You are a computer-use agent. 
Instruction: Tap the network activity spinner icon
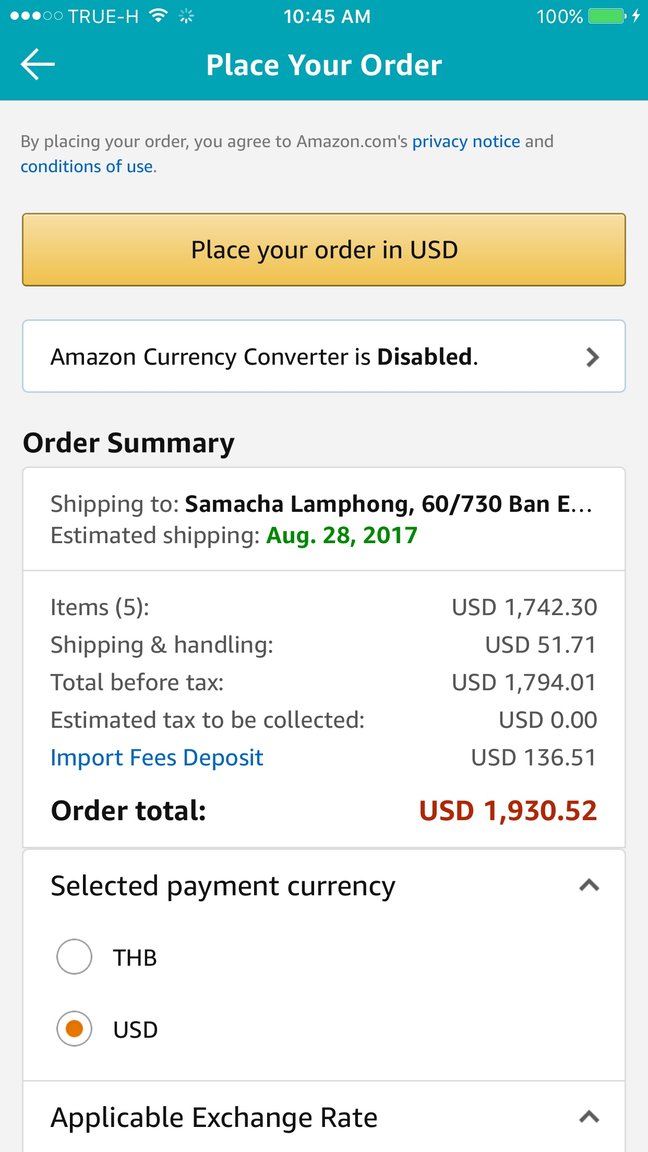185,16
